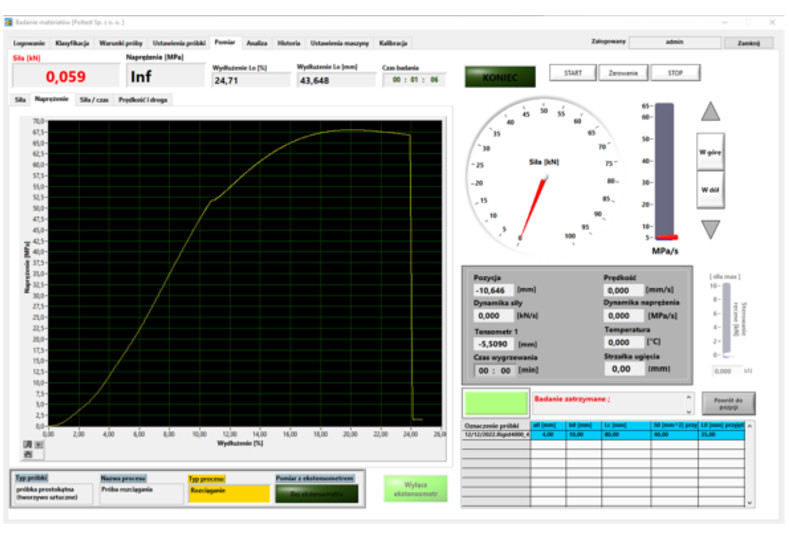
Task: Show the Naprężenie chart tab
Action: pos(51,99)
